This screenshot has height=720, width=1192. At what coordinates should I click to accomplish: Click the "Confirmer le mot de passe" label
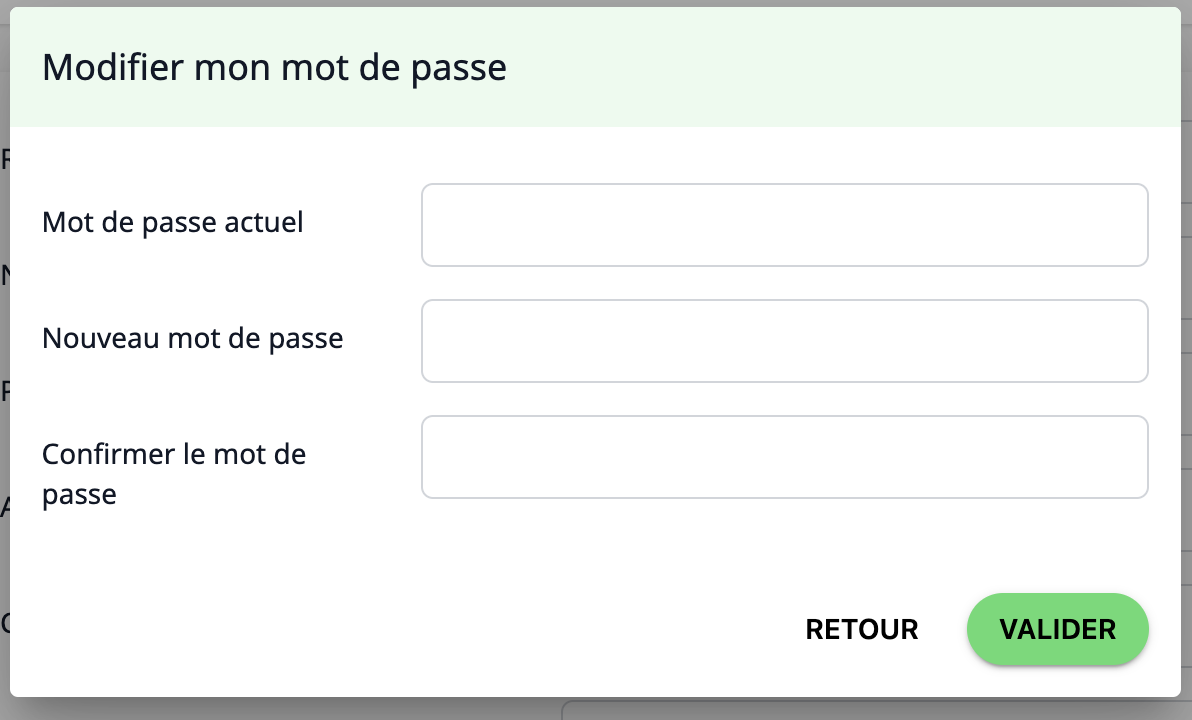tap(174, 474)
